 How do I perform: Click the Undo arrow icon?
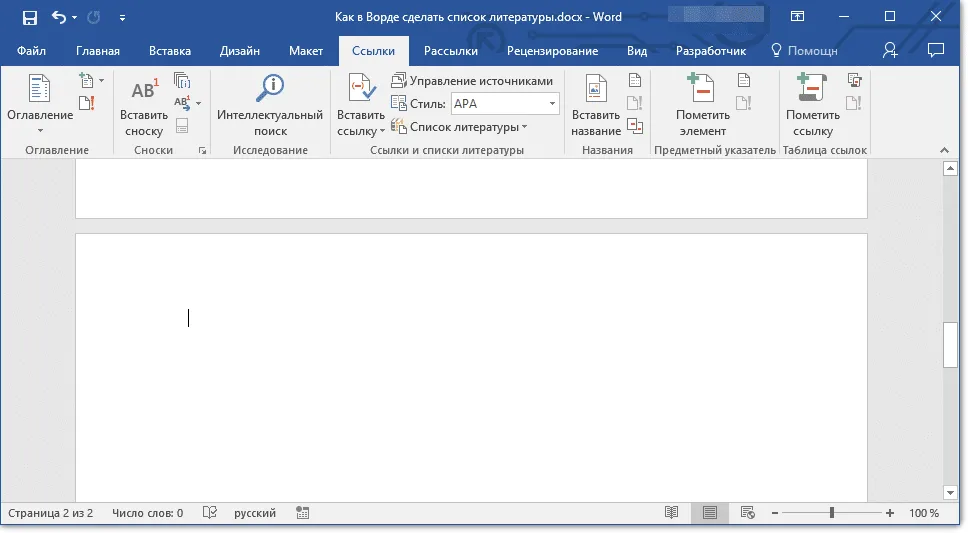(x=59, y=17)
